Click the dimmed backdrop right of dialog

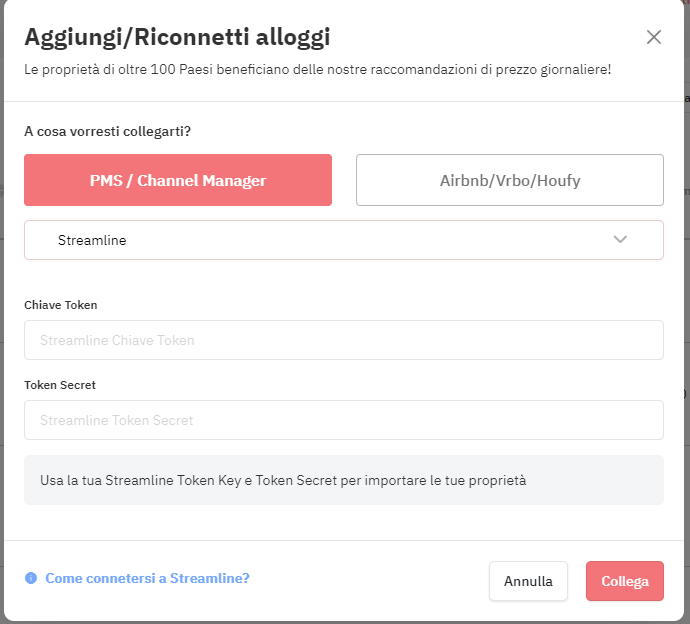[x=687, y=308]
